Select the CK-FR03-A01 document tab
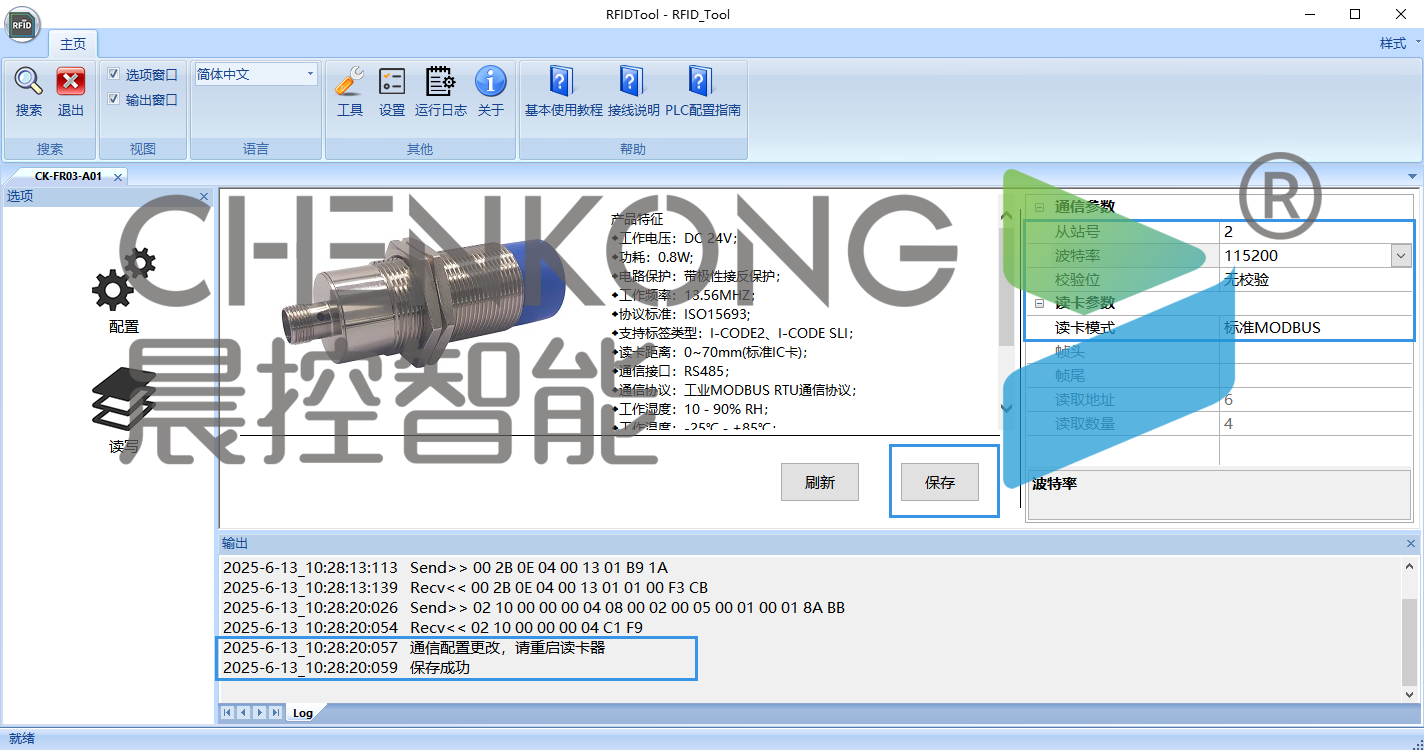This screenshot has height=750, width=1425. (x=68, y=176)
